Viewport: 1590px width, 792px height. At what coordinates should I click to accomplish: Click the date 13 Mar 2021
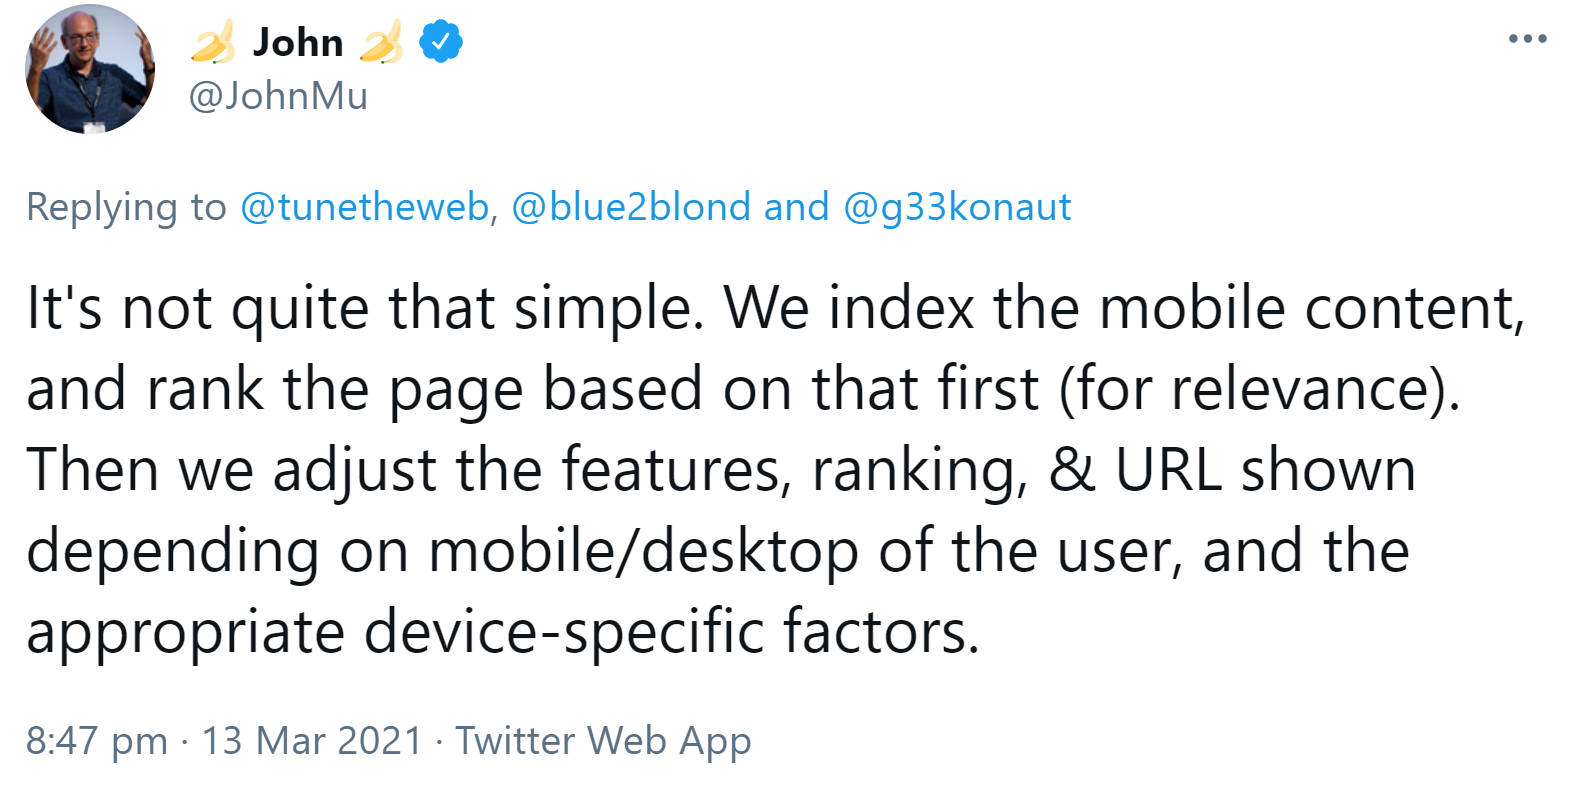[310, 741]
